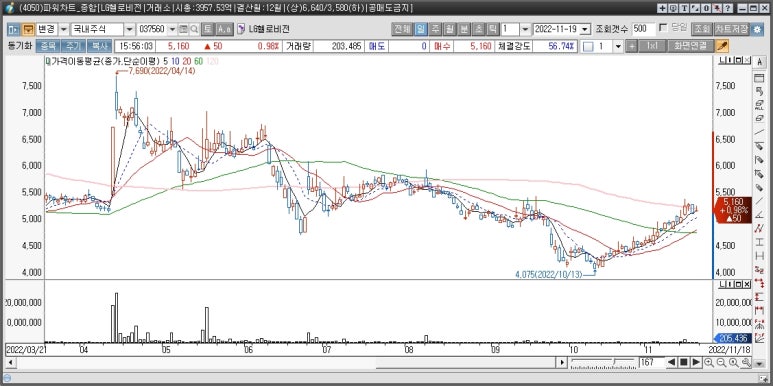
Task: Open the 2022-11-19 date dropdown
Action: pyautogui.click(x=585, y=29)
